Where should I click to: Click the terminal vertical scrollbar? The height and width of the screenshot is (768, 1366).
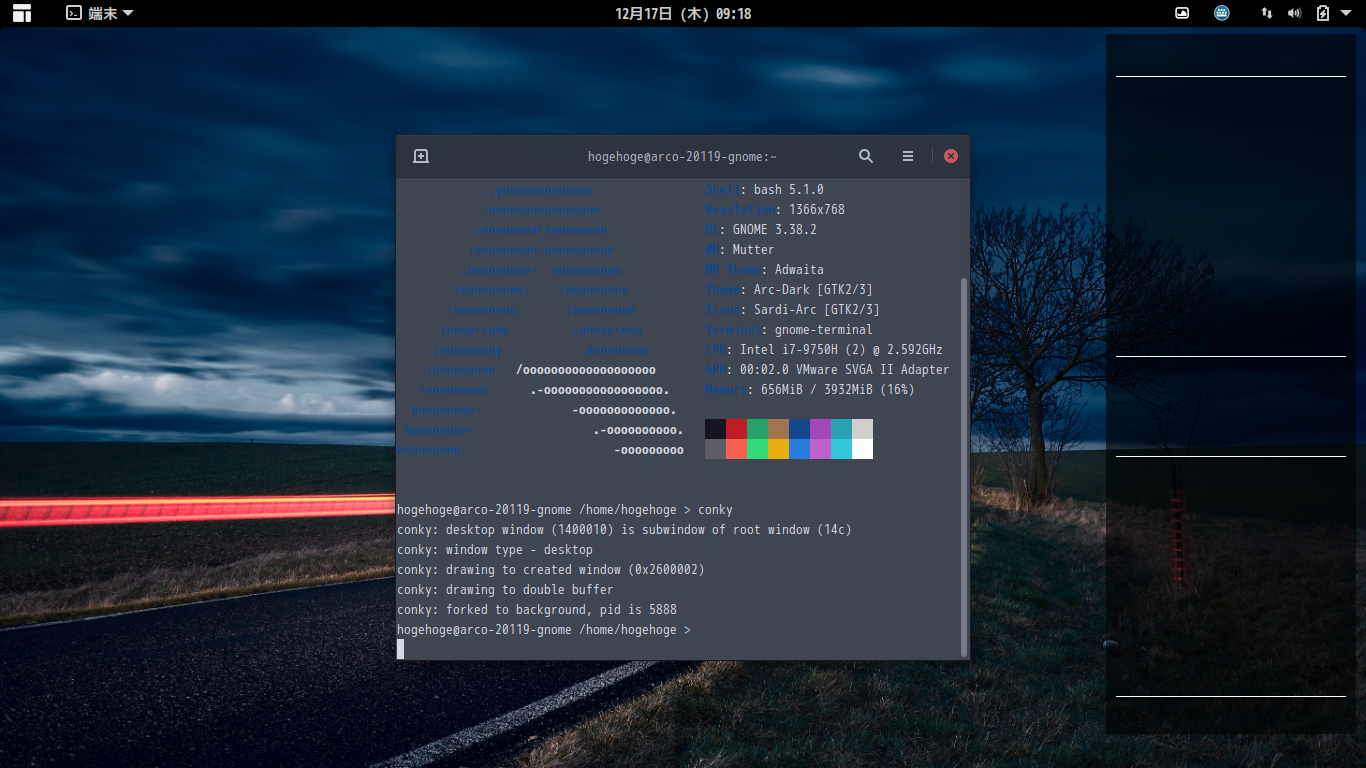pyautogui.click(x=964, y=467)
